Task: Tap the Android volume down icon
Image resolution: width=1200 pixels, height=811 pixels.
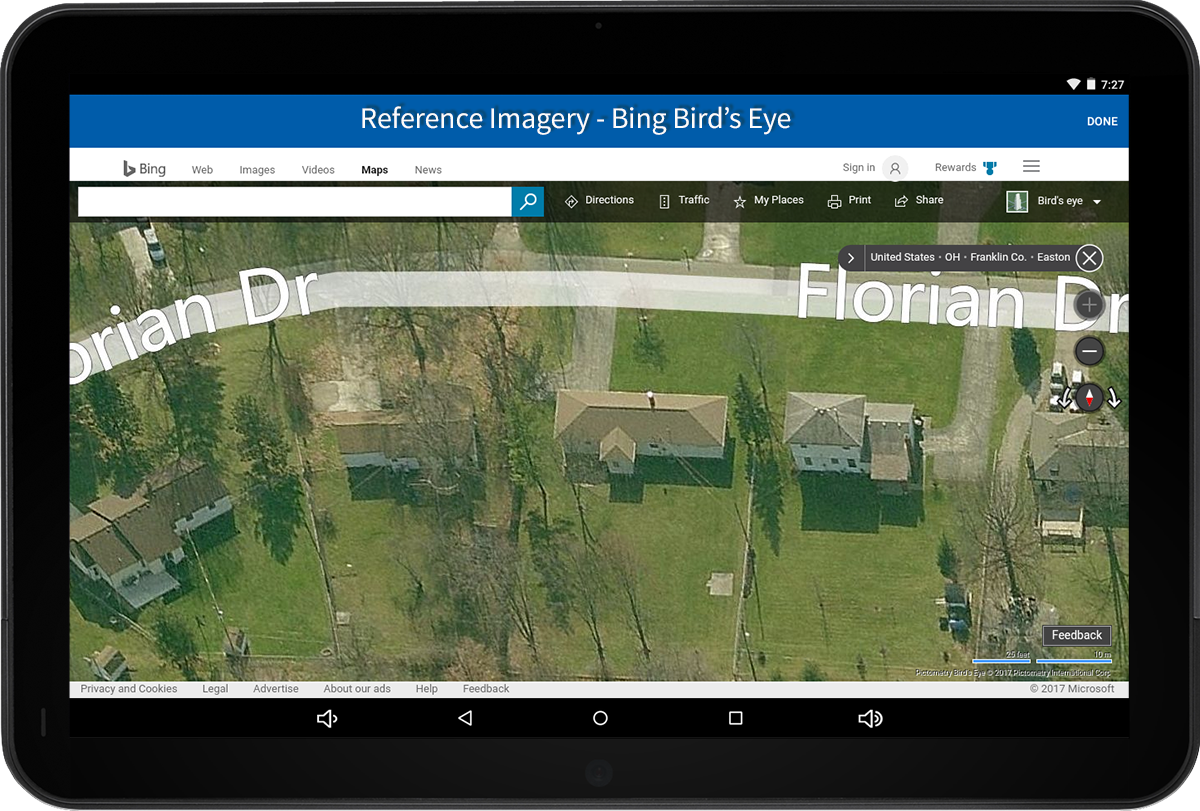Action: coord(326,718)
